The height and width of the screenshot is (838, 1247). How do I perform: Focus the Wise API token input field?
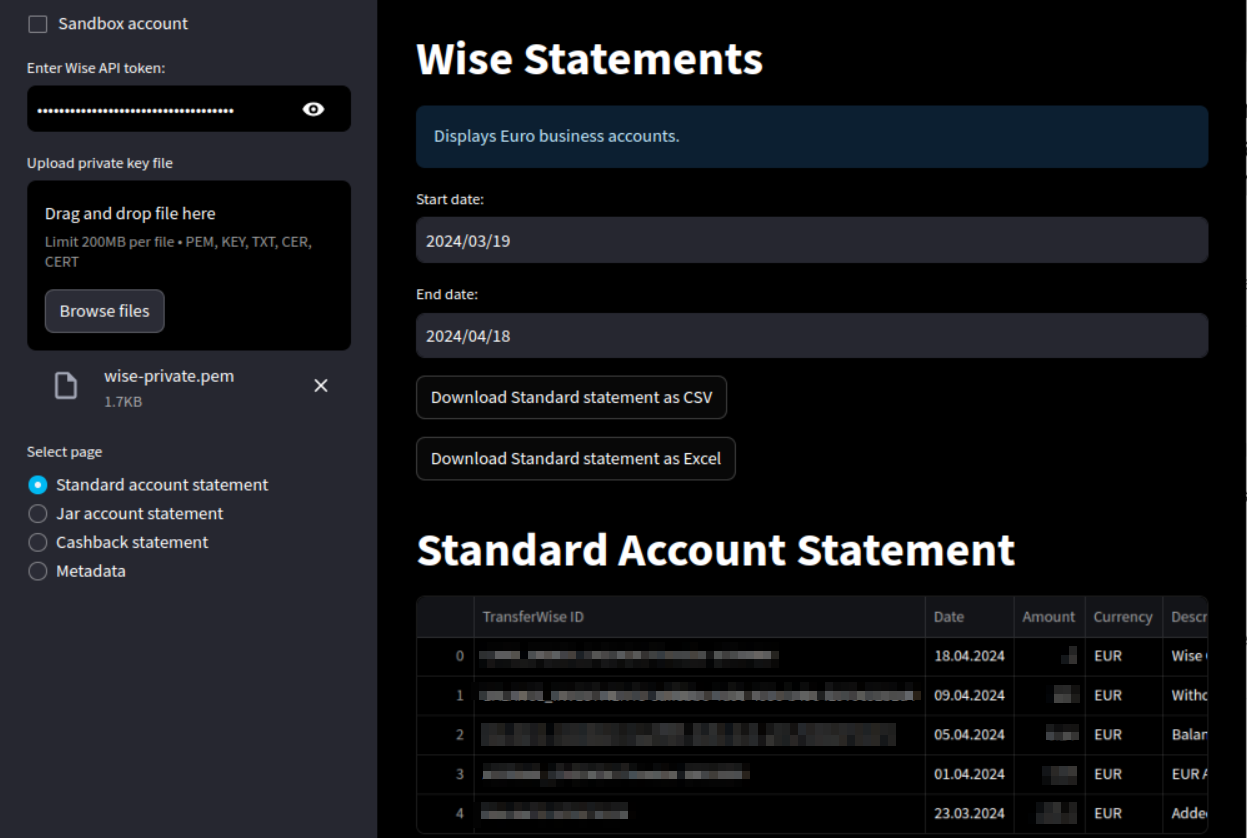[160, 109]
